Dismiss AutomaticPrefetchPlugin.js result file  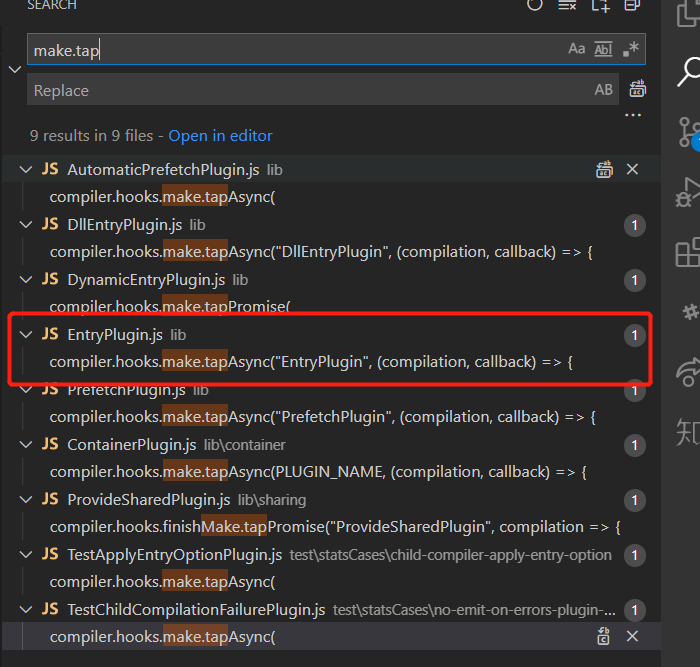click(x=632, y=169)
